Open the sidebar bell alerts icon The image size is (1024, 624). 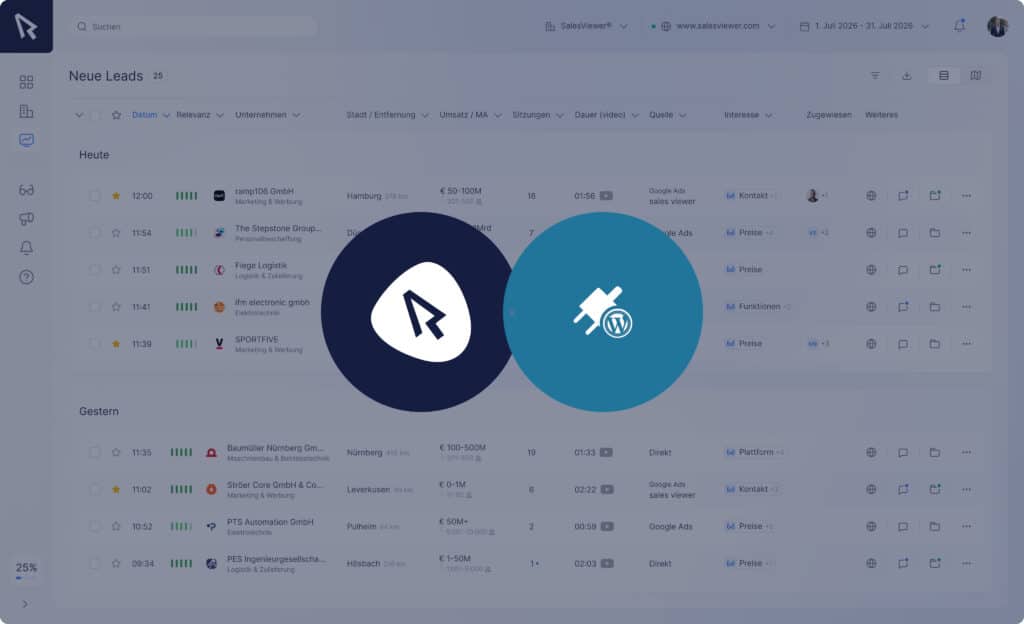(26, 248)
